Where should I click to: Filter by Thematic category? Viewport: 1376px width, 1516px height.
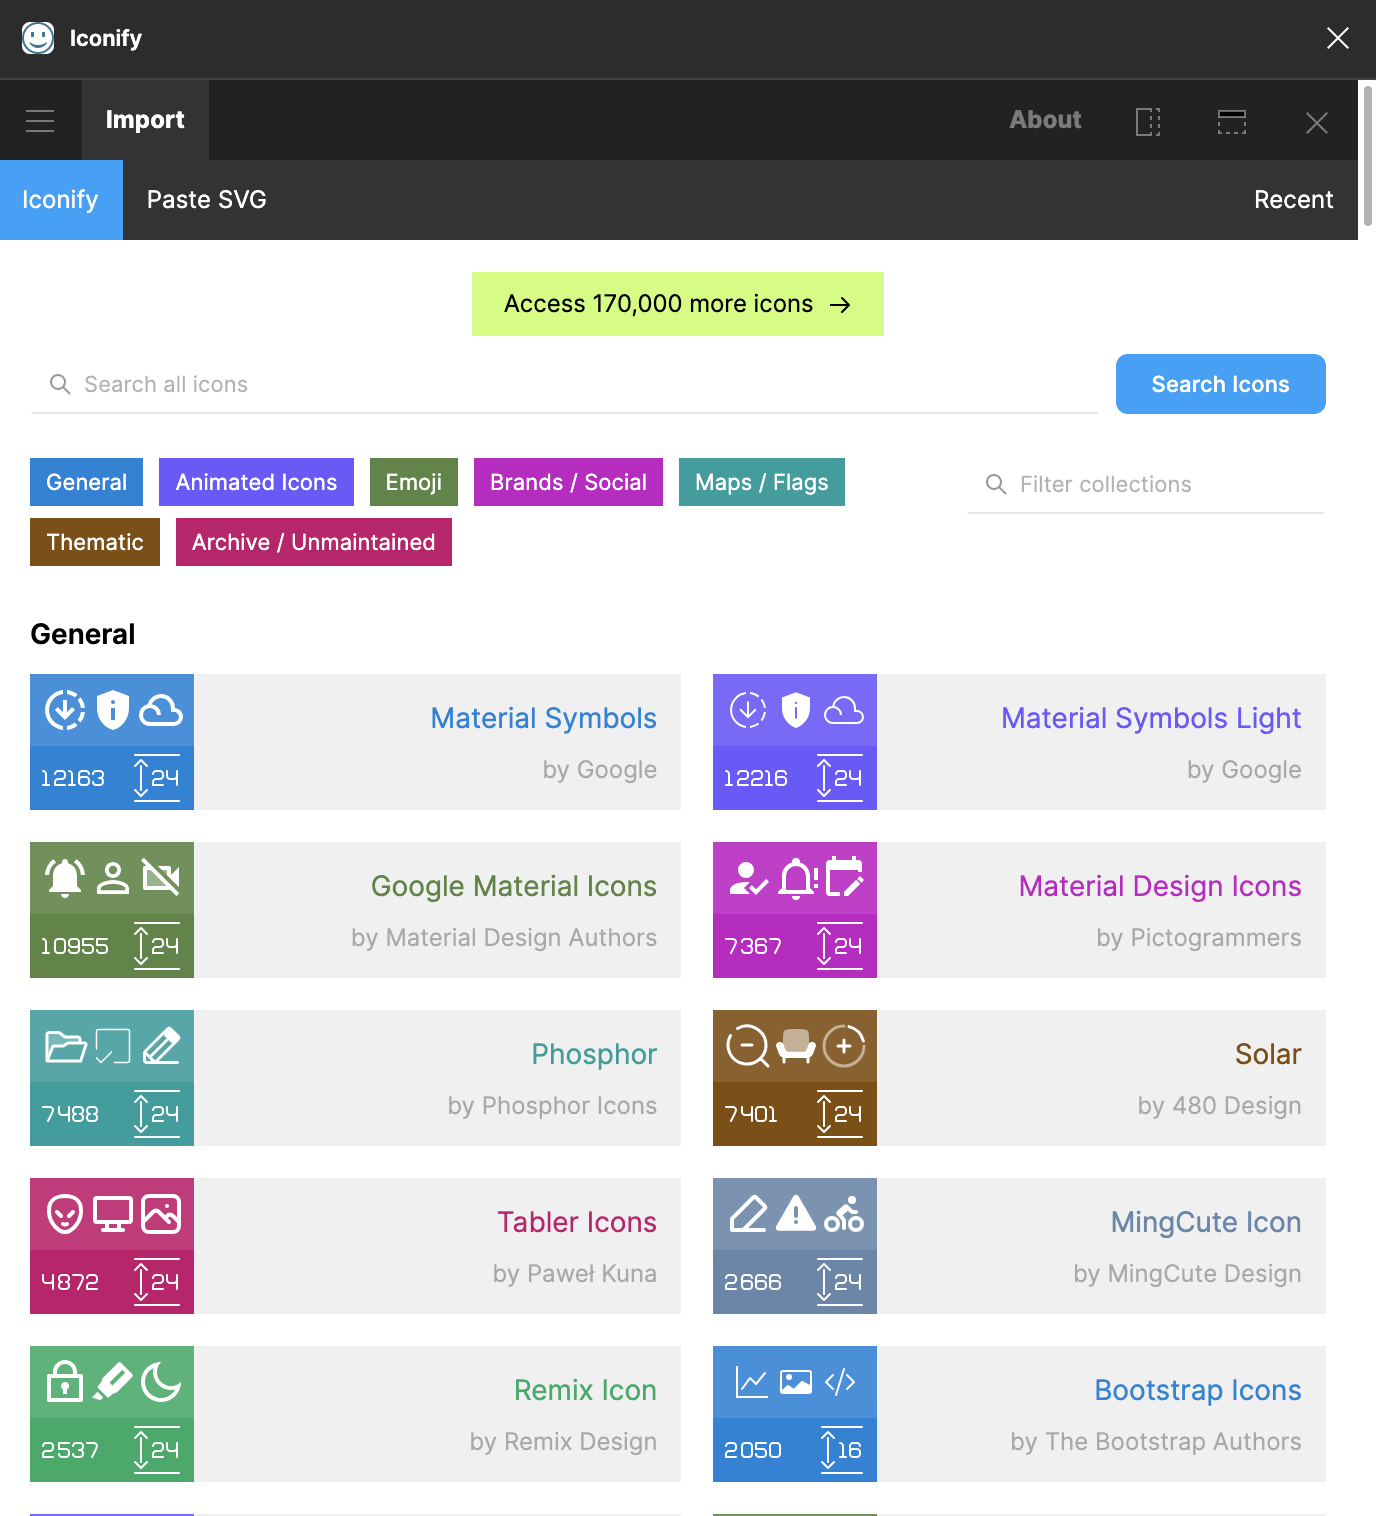(x=95, y=542)
